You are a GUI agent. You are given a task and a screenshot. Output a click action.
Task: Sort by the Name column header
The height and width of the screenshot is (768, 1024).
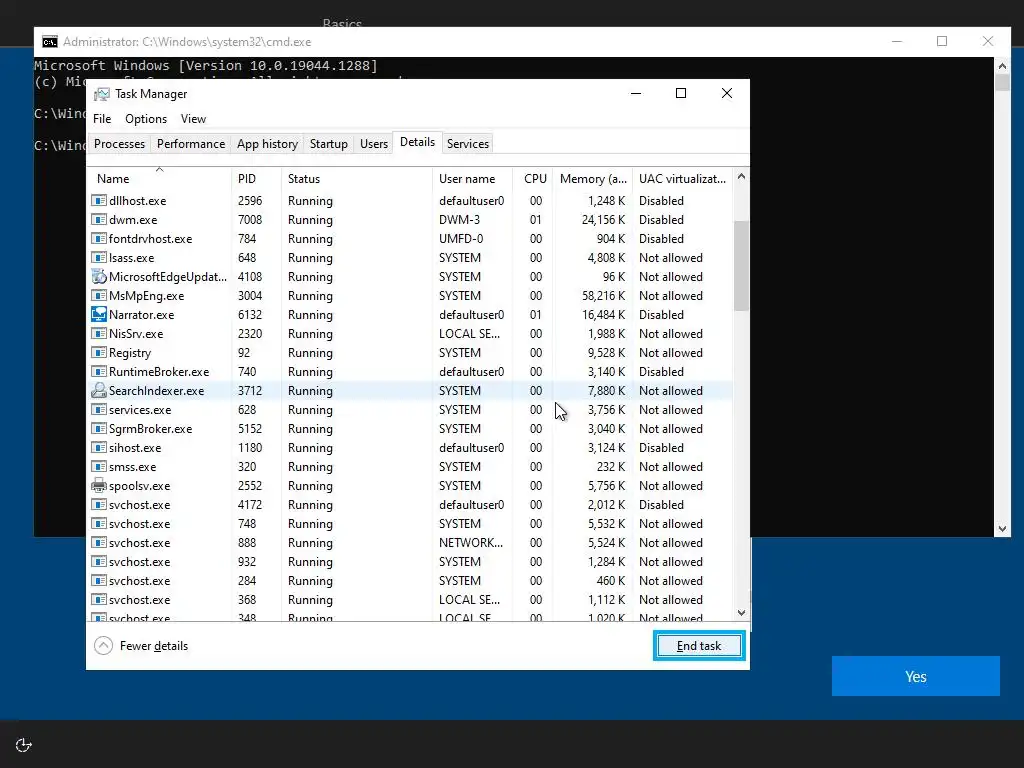pyautogui.click(x=159, y=178)
